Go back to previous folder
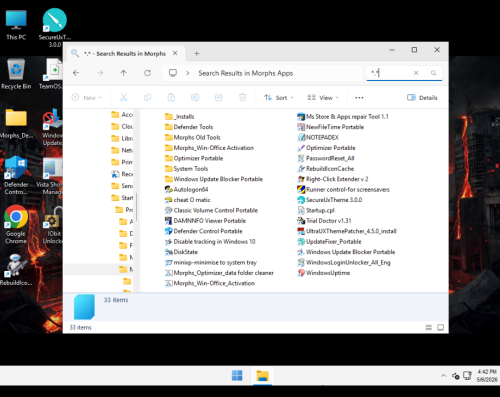Image resolution: width=500 pixels, height=397 pixels. tap(76, 73)
